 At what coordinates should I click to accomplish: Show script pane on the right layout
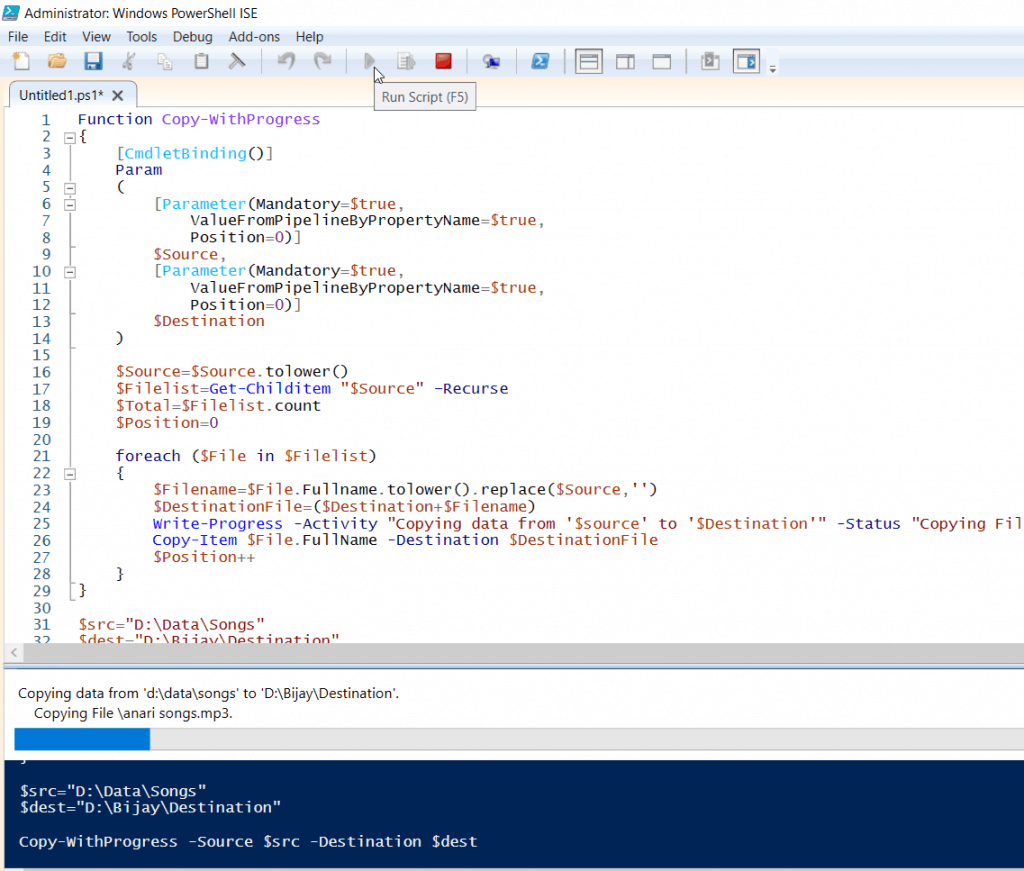[626, 62]
